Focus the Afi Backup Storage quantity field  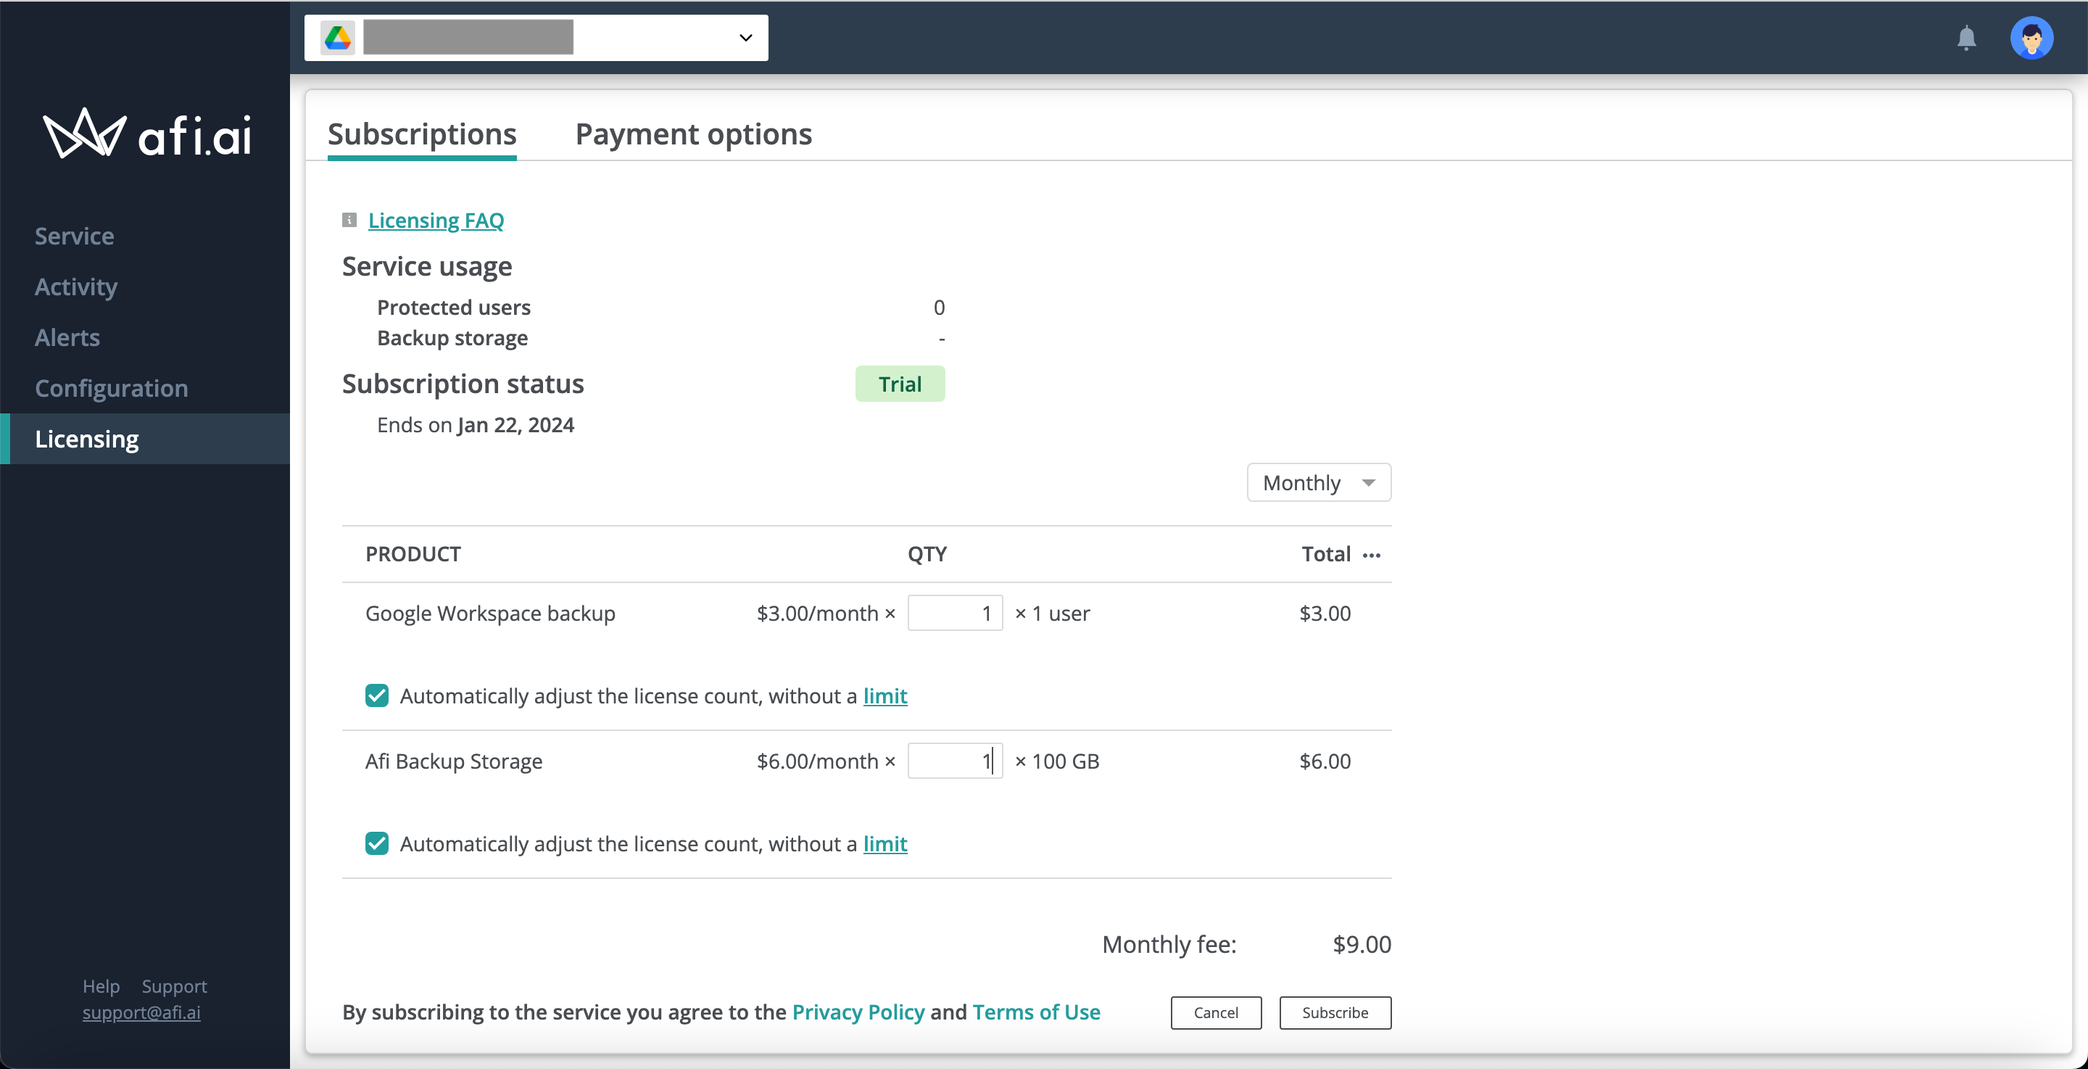[x=955, y=761]
